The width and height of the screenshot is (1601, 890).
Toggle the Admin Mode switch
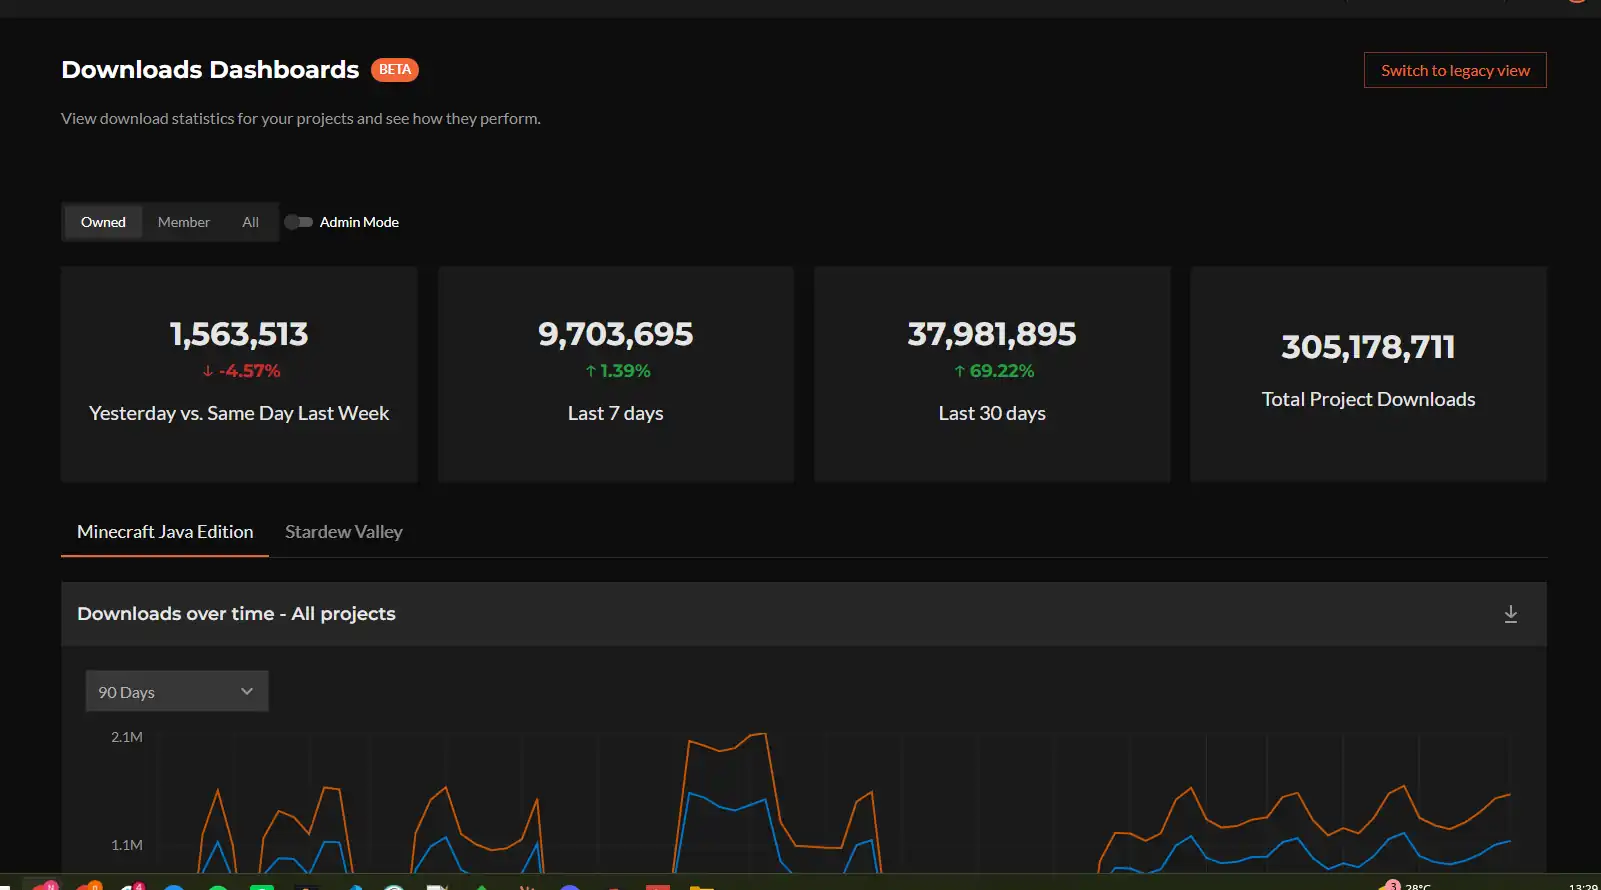(x=298, y=222)
